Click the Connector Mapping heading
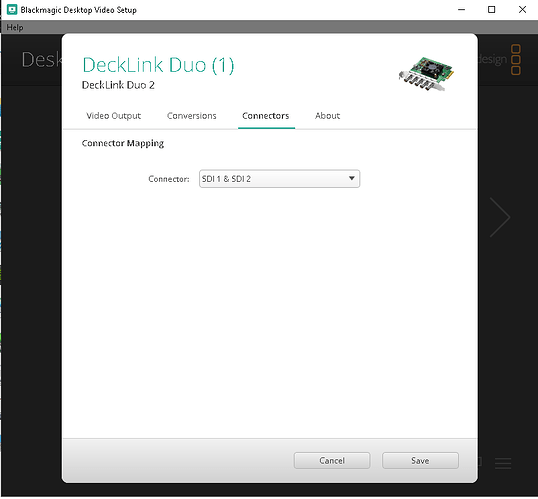The height and width of the screenshot is (499, 538). tap(122, 143)
